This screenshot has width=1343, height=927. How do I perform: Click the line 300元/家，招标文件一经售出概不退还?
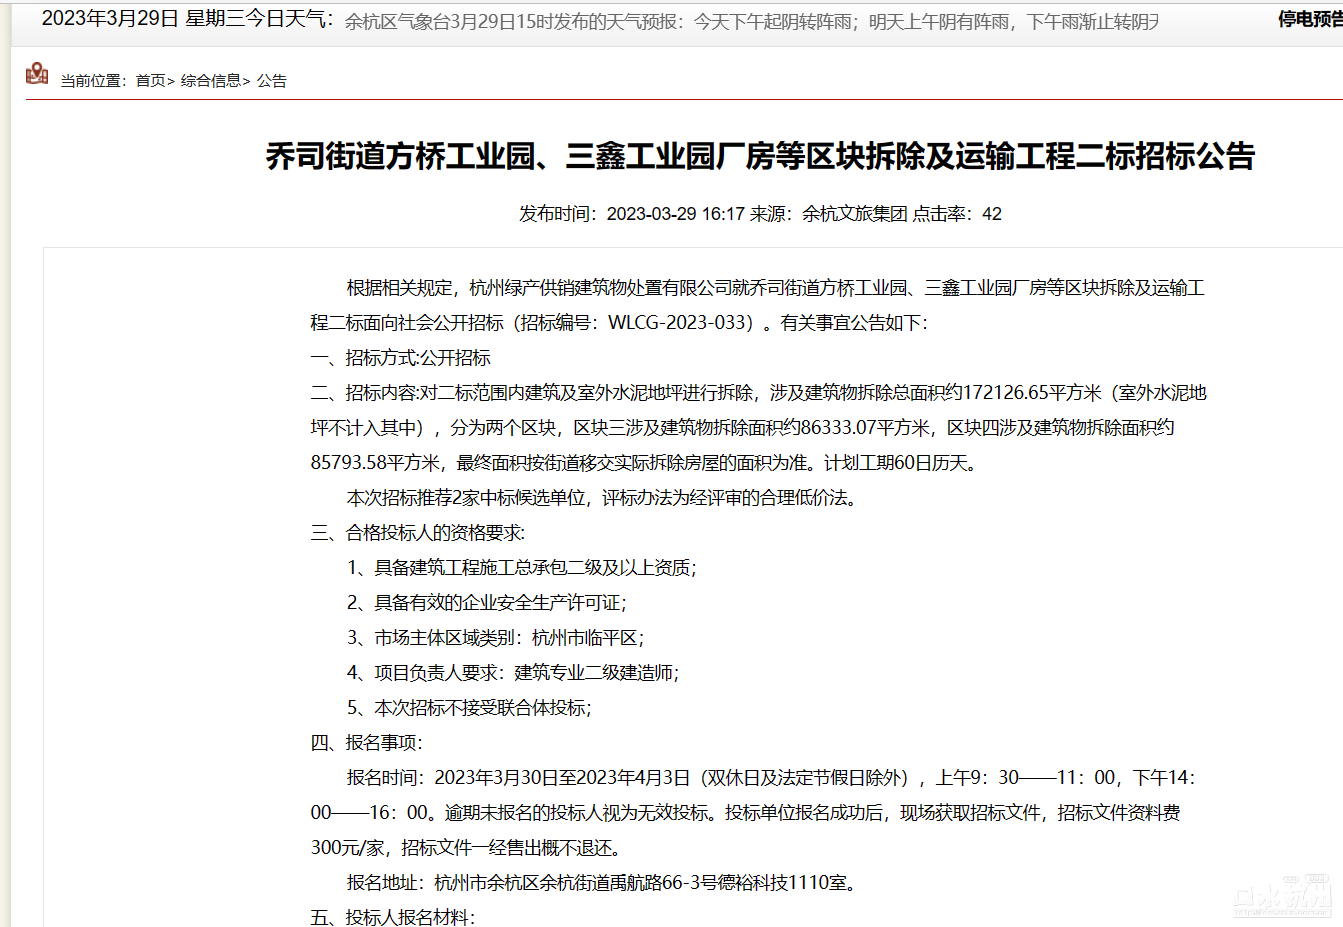pyautogui.click(x=466, y=848)
